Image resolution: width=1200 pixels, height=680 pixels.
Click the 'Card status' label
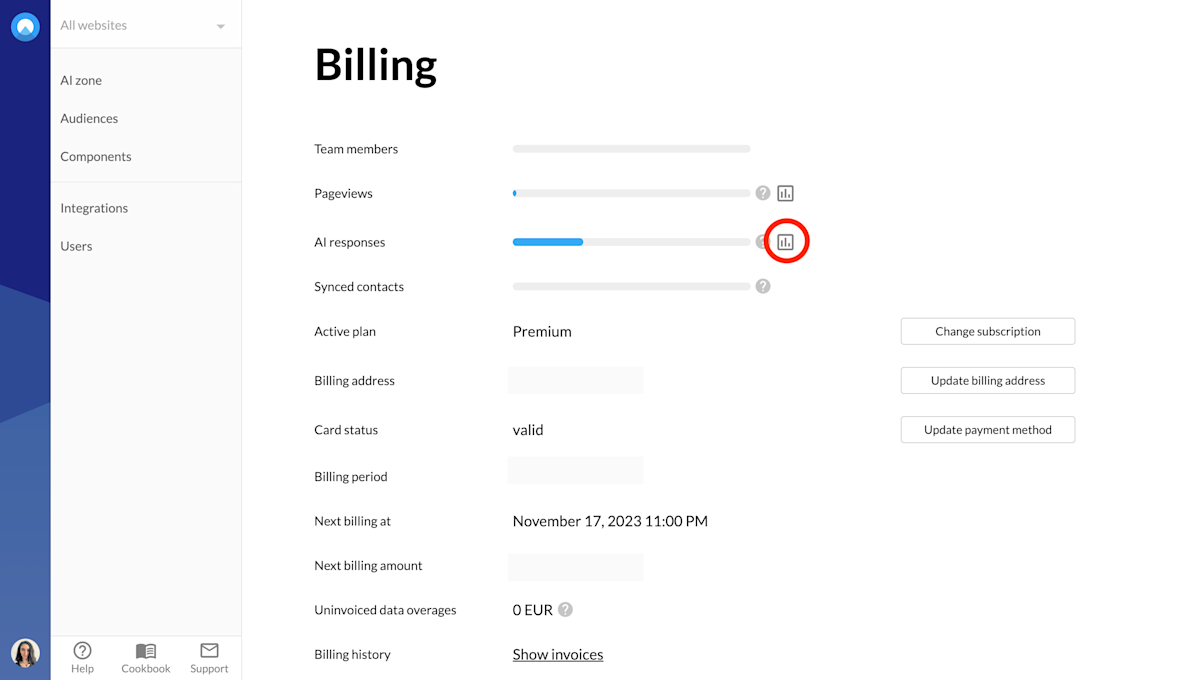[346, 430]
